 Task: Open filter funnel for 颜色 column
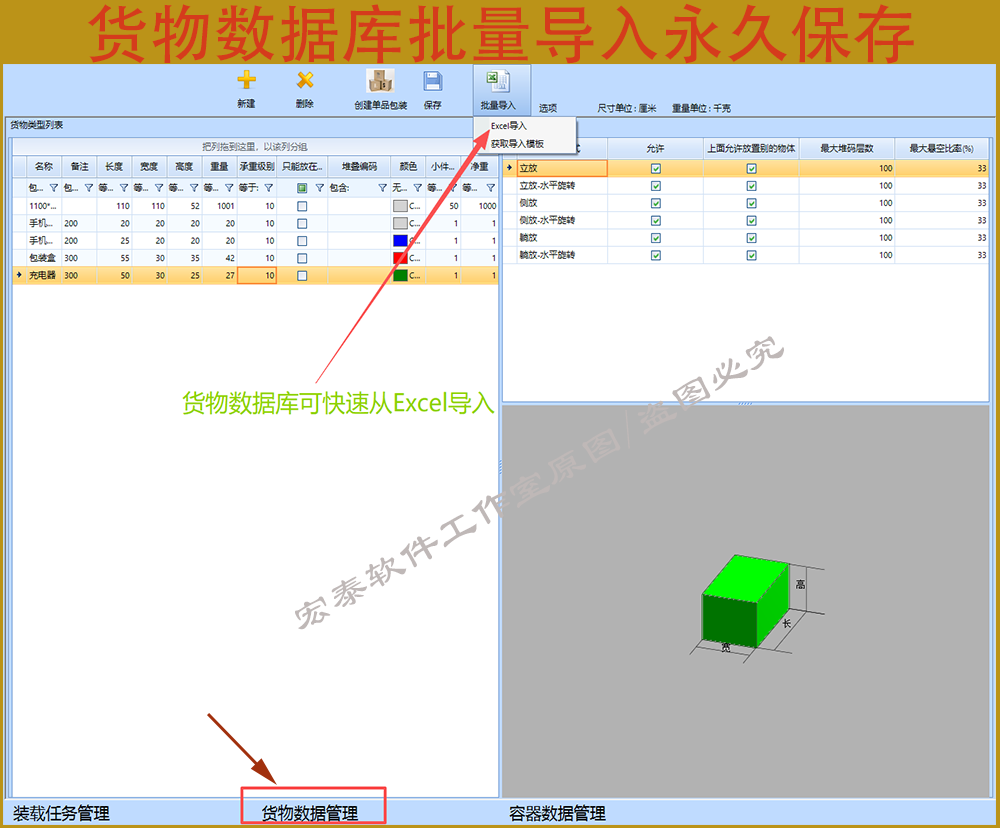click(417, 188)
